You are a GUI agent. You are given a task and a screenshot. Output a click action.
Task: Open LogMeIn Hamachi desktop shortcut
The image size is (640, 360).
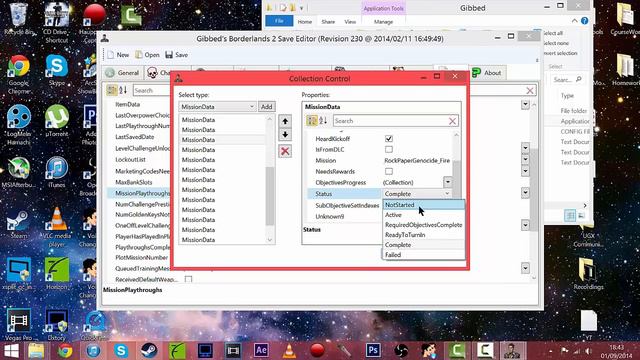click(x=19, y=125)
